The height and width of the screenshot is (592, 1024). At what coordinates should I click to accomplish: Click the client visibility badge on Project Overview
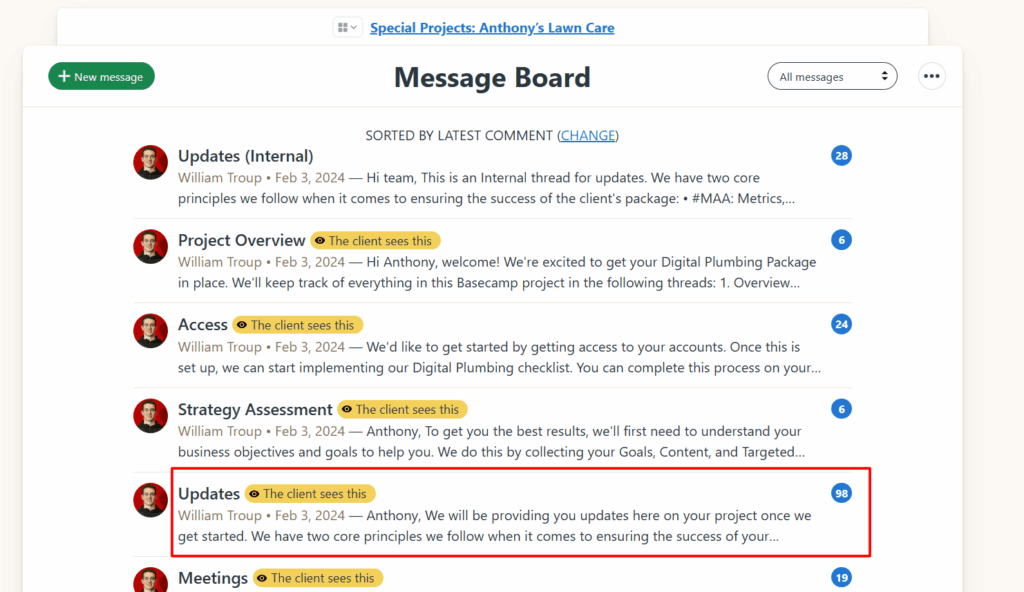click(375, 241)
